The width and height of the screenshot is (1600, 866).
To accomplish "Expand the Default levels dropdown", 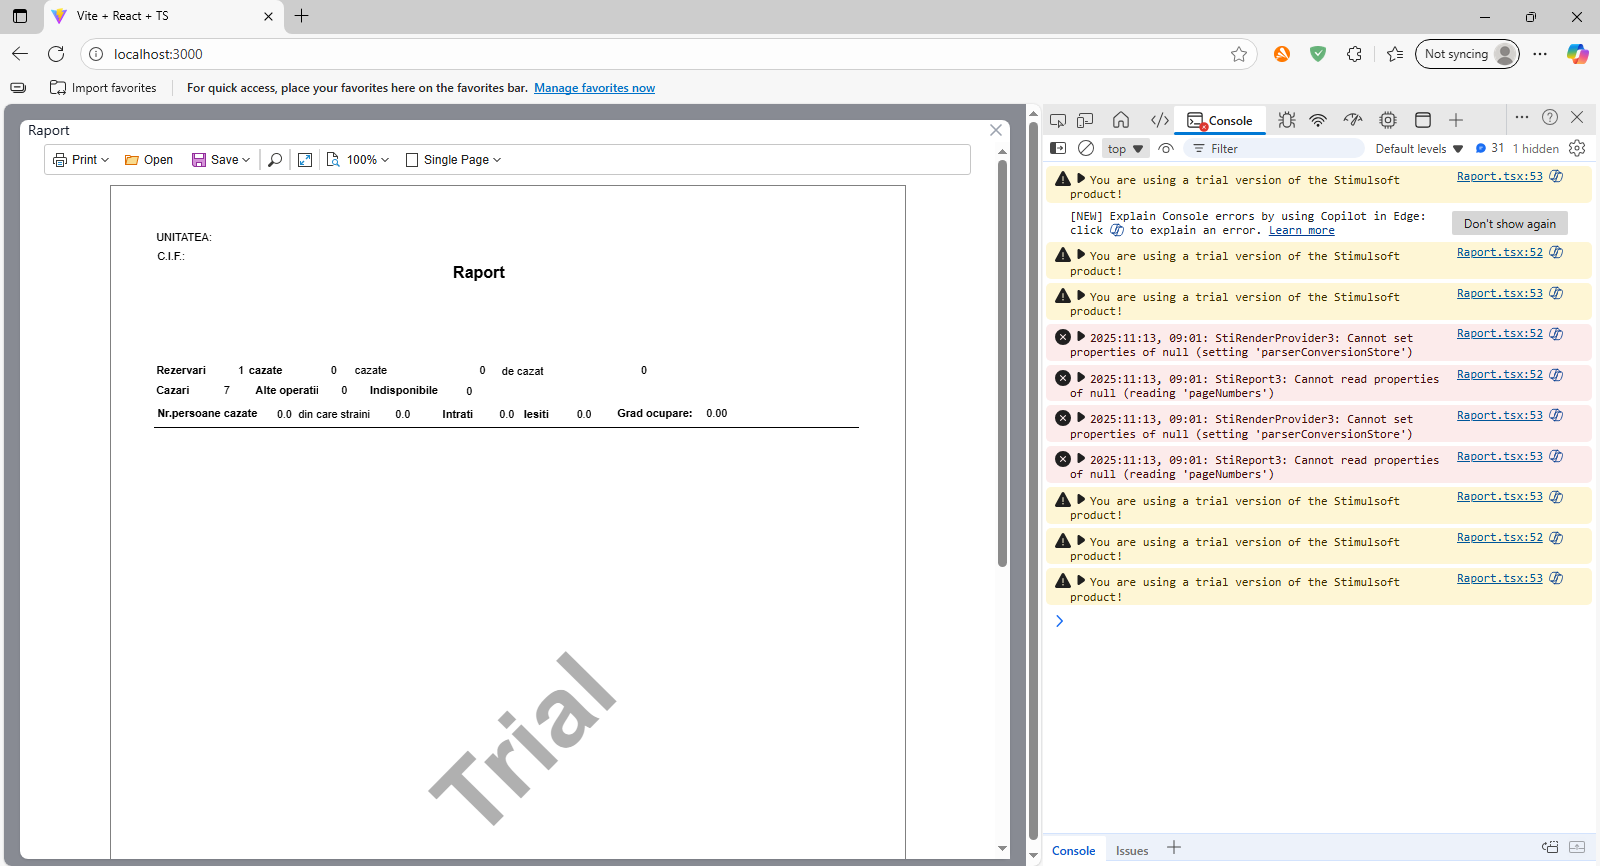I will [x=1418, y=149].
